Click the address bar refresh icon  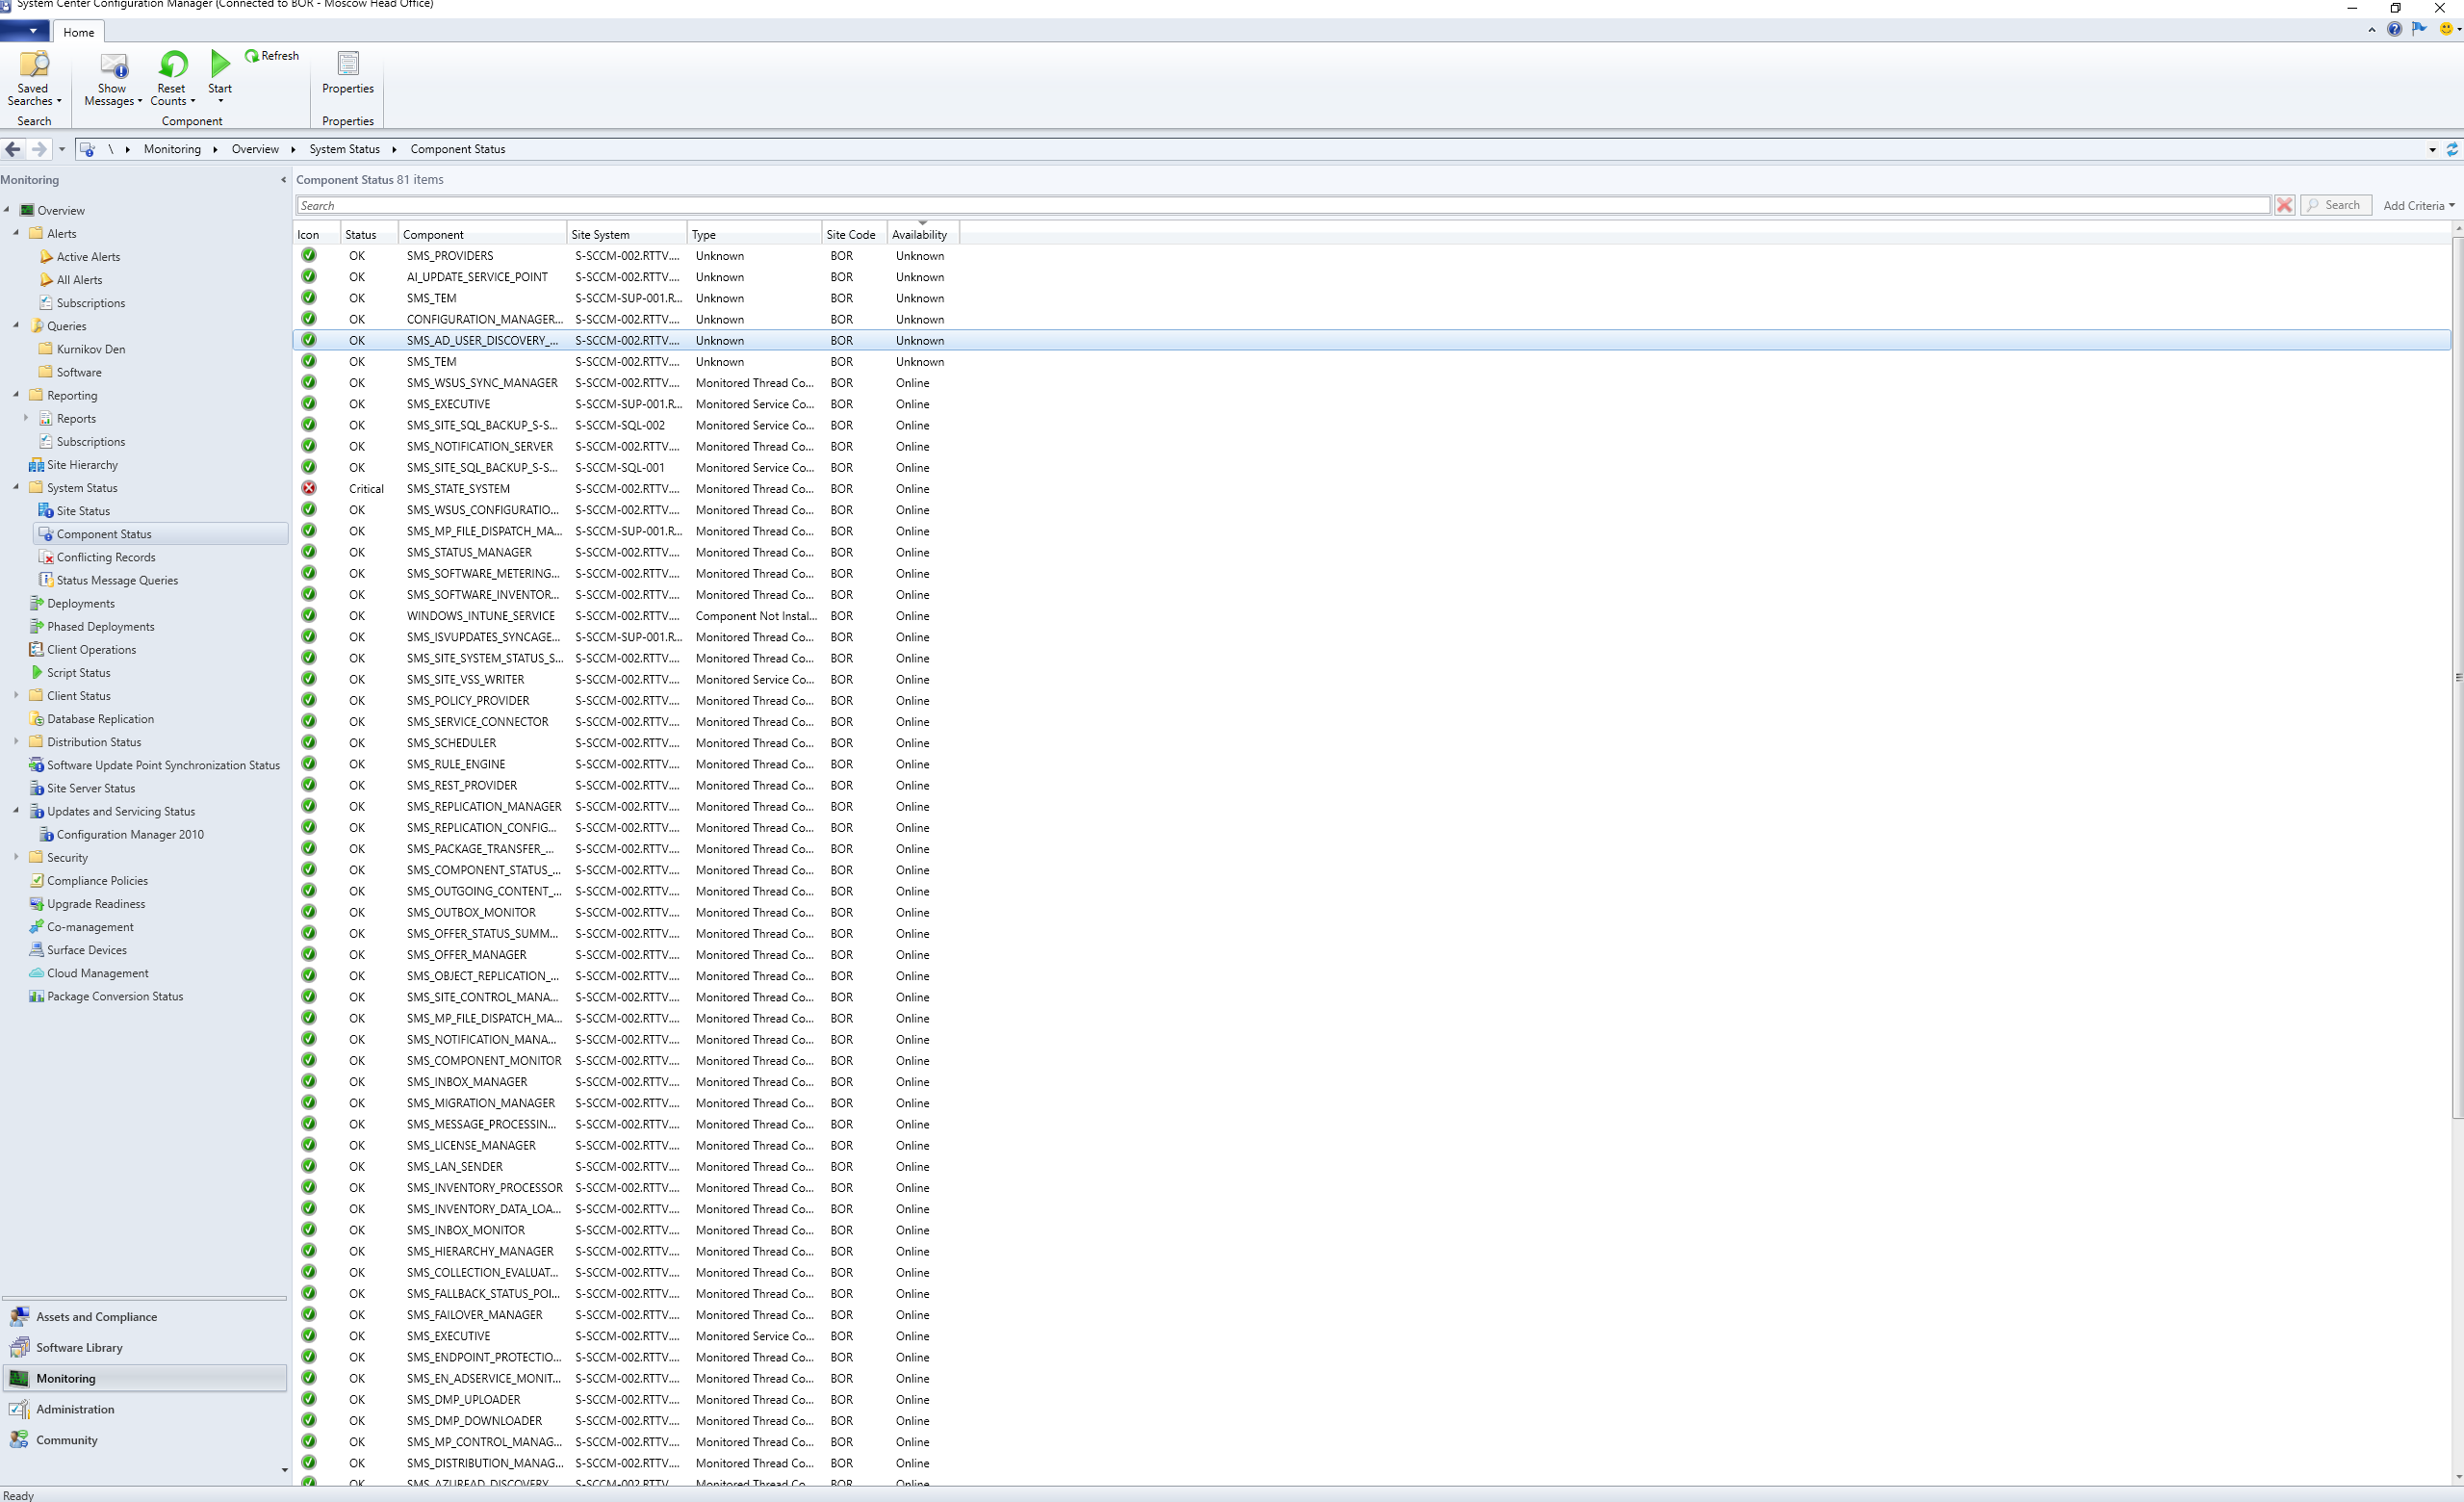pos(2451,149)
